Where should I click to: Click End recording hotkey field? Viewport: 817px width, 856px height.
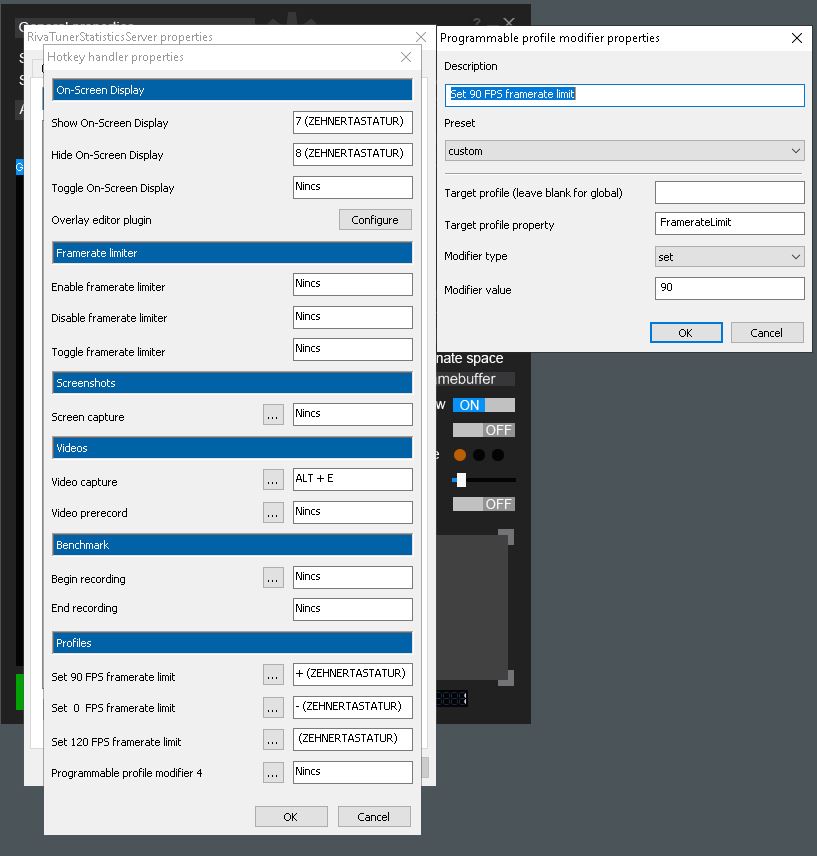pos(353,609)
